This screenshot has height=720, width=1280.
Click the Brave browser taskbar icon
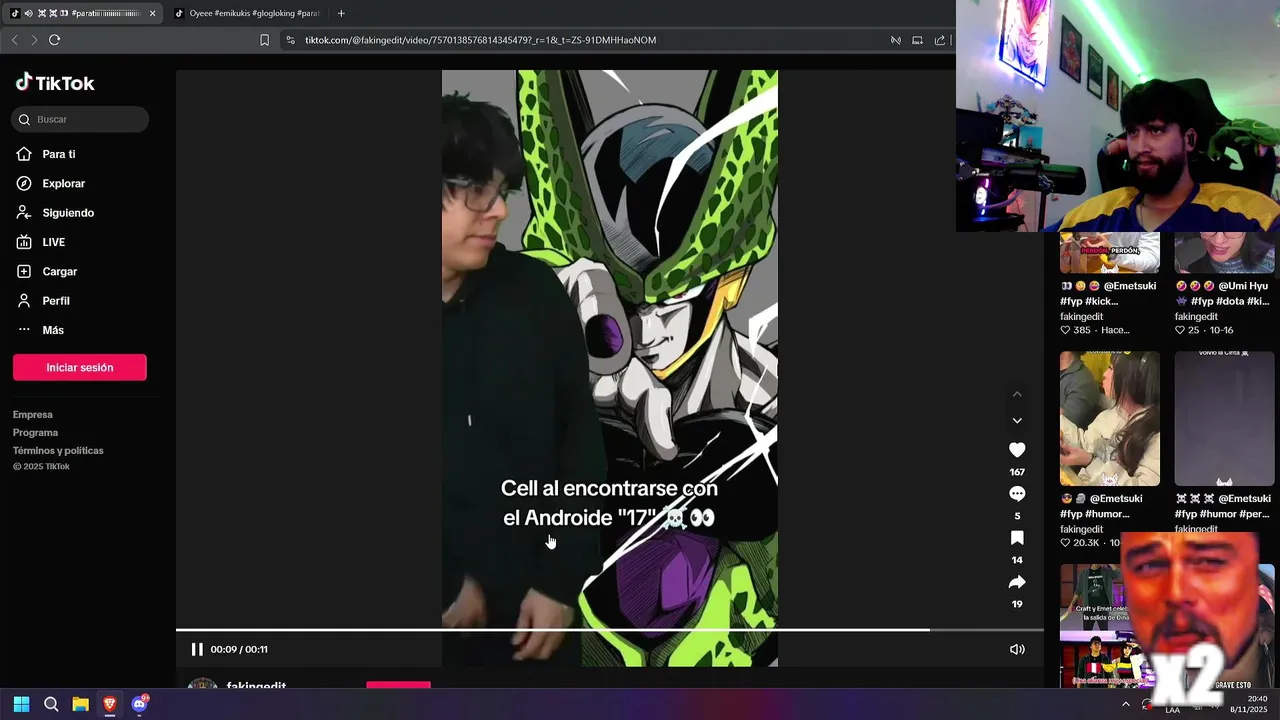click(110, 704)
